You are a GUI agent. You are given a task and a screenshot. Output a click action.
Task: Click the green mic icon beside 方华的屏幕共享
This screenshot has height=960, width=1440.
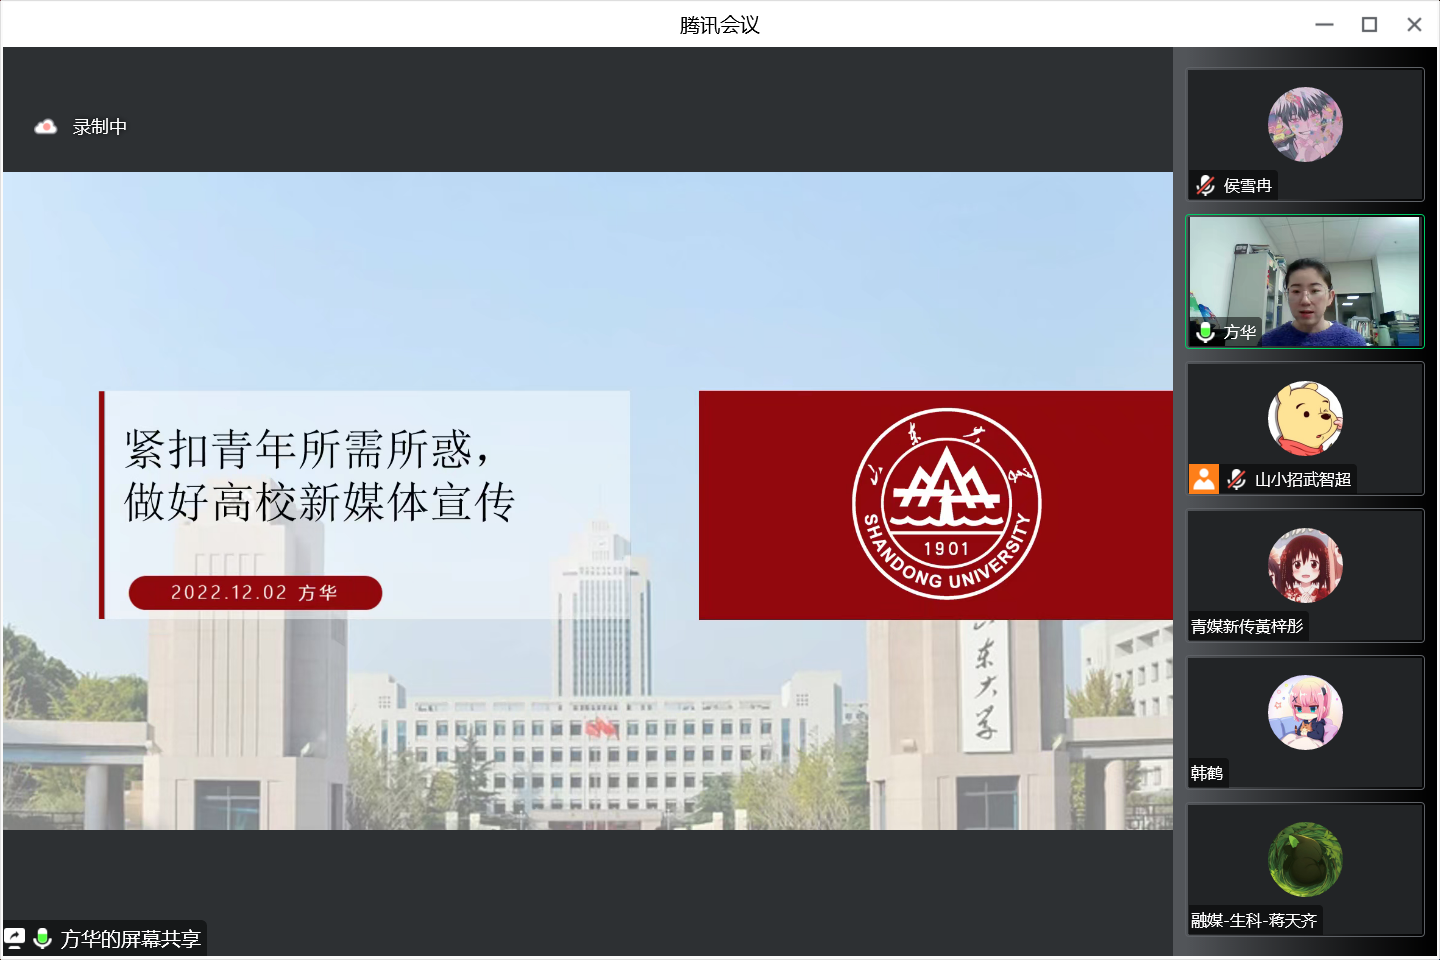(43, 938)
